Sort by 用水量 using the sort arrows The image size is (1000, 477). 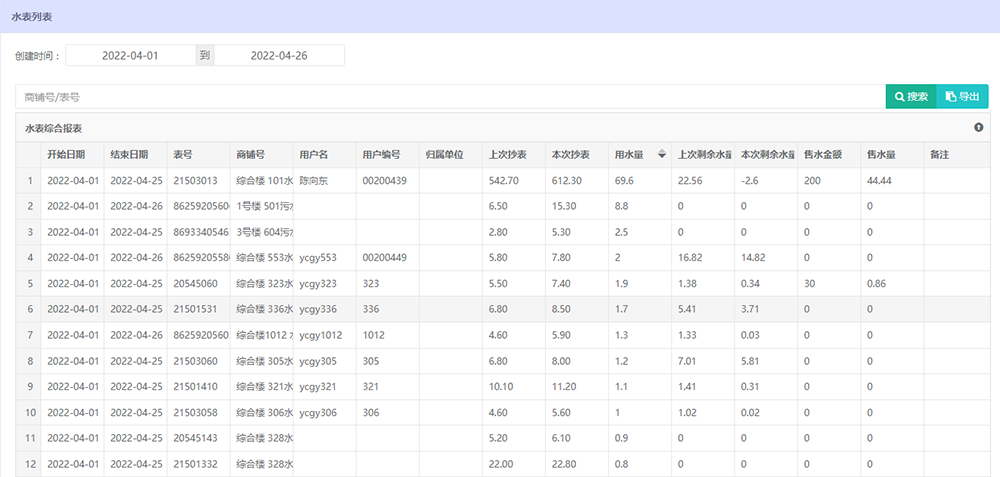point(661,155)
